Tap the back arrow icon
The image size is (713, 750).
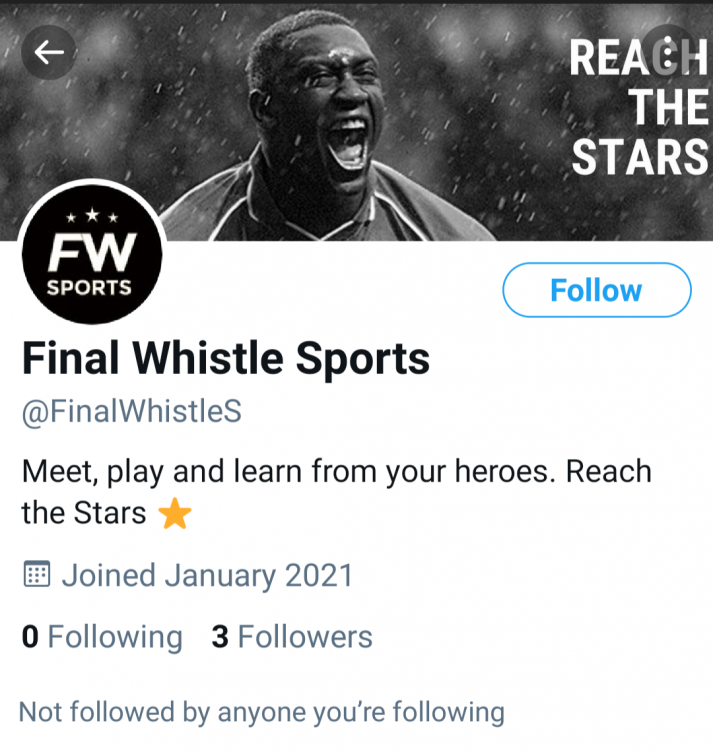click(49, 53)
